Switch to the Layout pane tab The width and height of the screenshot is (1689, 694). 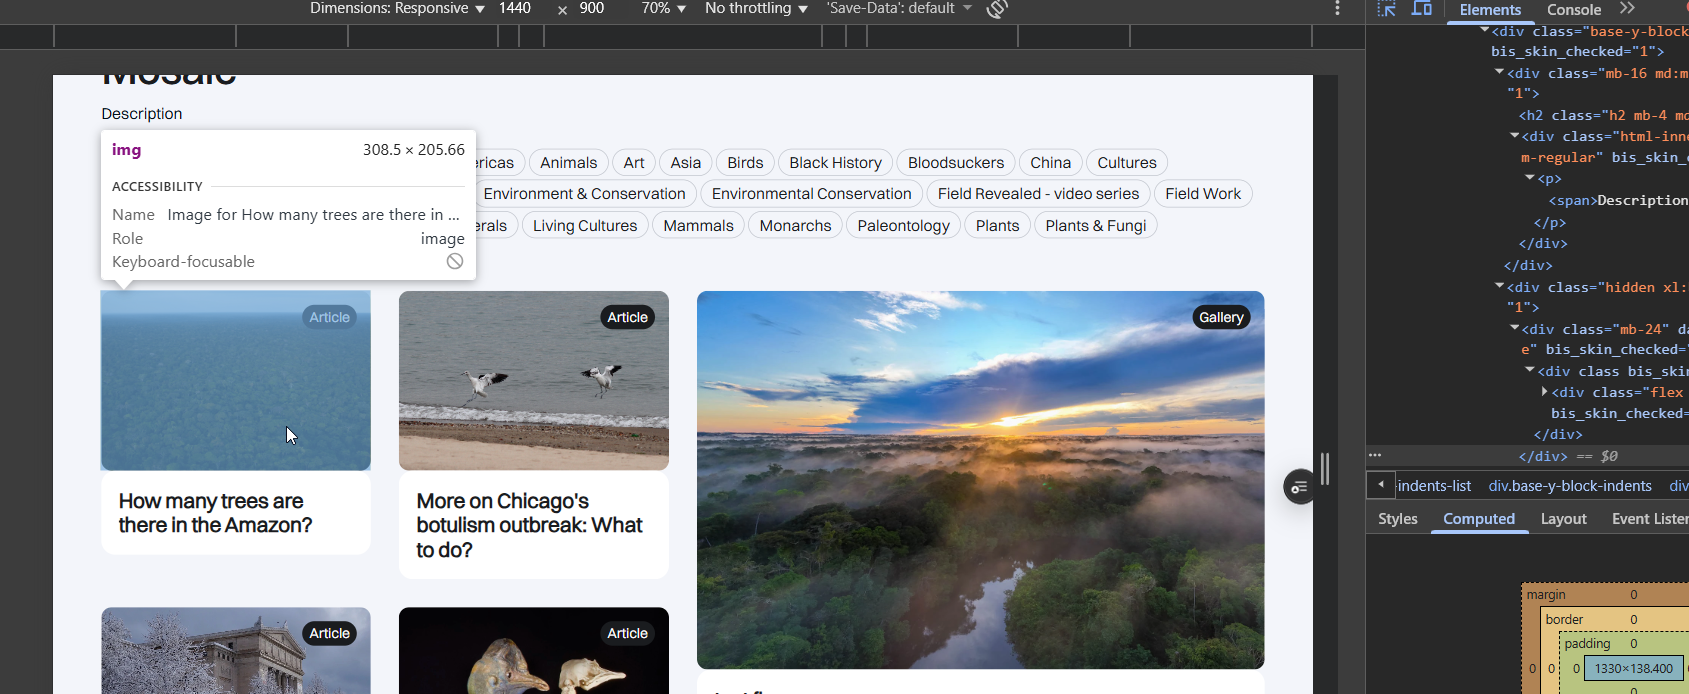click(1563, 519)
